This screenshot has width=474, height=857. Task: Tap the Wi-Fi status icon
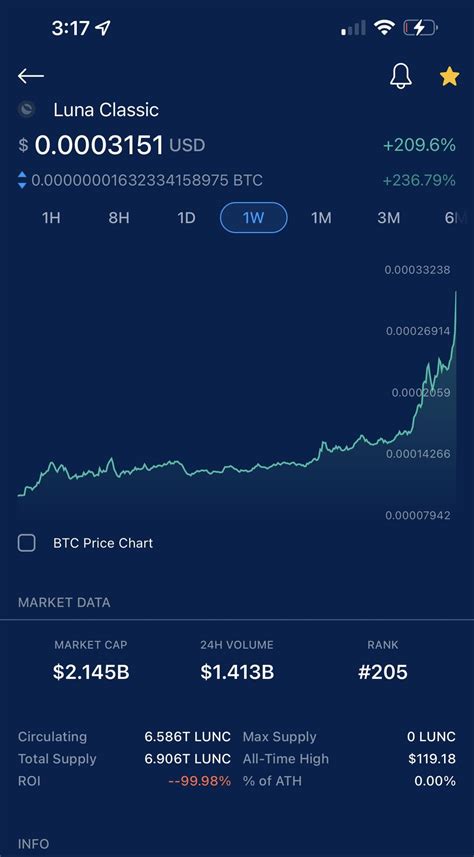point(384,28)
